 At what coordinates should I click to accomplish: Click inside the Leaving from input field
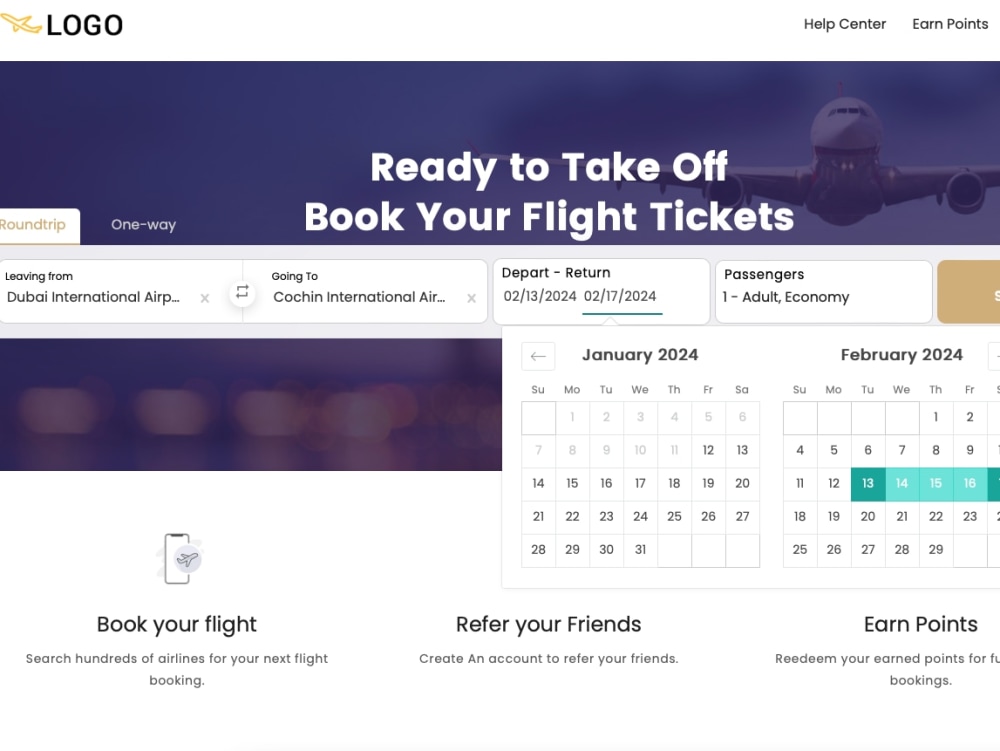95,297
